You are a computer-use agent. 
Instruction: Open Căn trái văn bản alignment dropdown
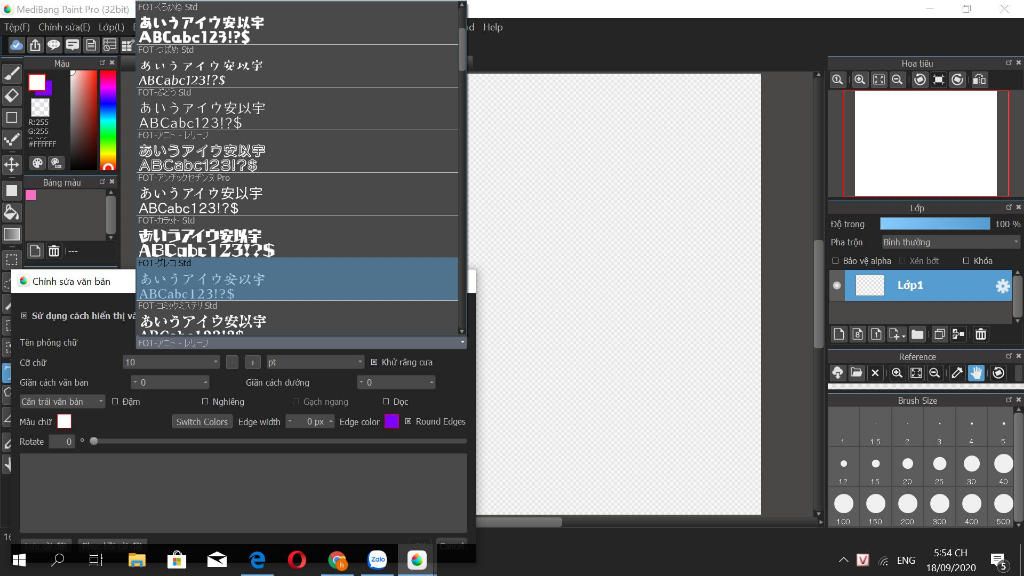pos(62,402)
